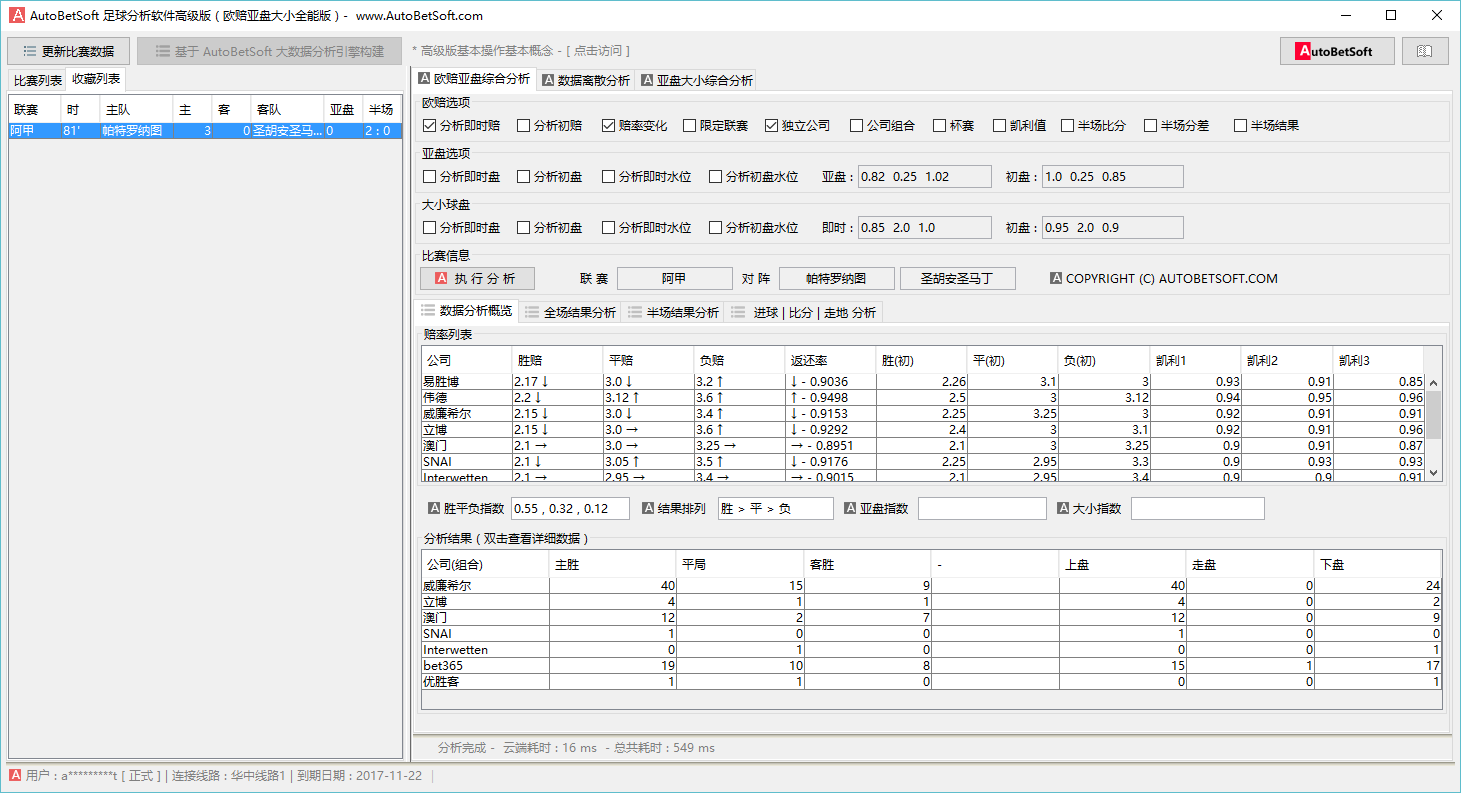Click the 初盘 field 1.0 0.25 0.85
Image resolution: width=1461 pixels, height=793 pixels.
(1112, 177)
